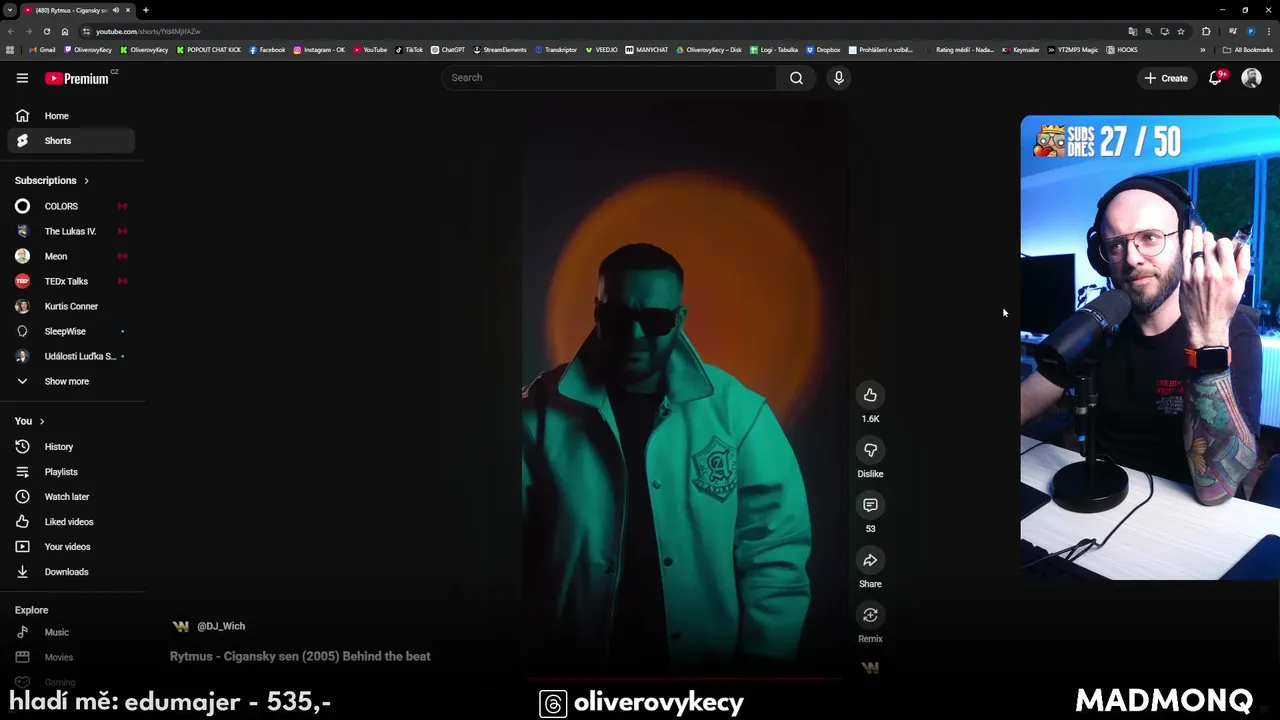
Task: Open the TikTok bookmark
Action: (409, 50)
